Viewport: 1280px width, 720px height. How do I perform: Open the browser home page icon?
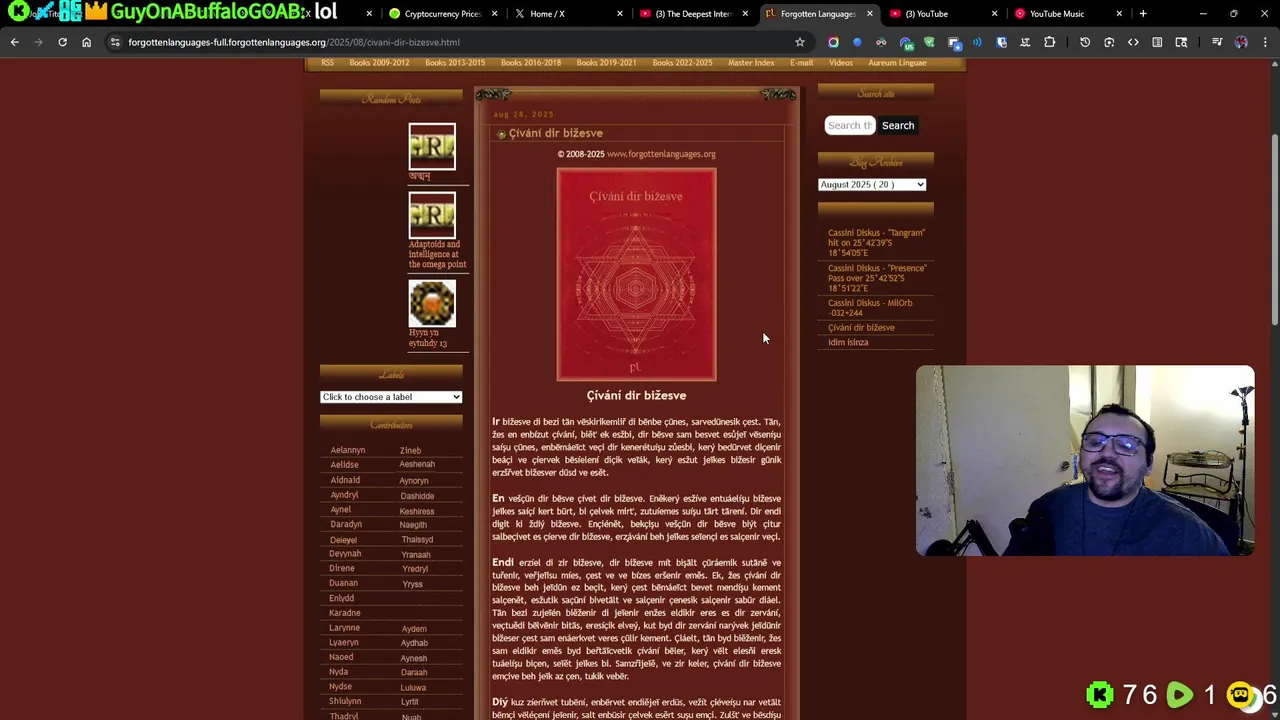(x=86, y=42)
